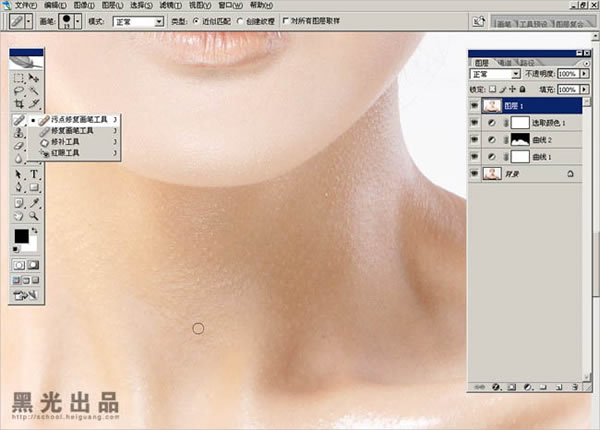Open the 不透明度 slider arrow

(584, 73)
